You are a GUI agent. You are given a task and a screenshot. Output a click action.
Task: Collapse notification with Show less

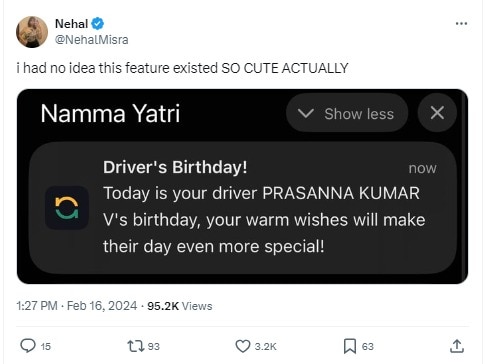click(x=347, y=113)
